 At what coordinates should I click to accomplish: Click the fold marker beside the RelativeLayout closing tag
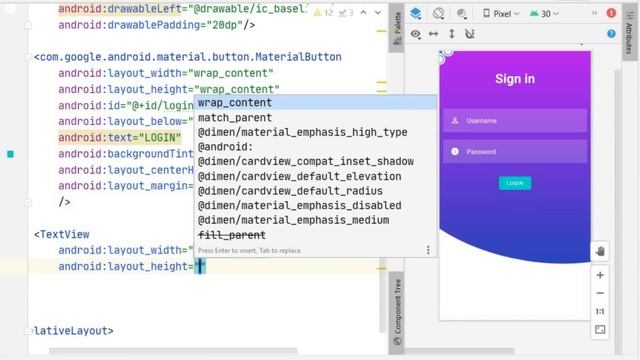(28, 331)
